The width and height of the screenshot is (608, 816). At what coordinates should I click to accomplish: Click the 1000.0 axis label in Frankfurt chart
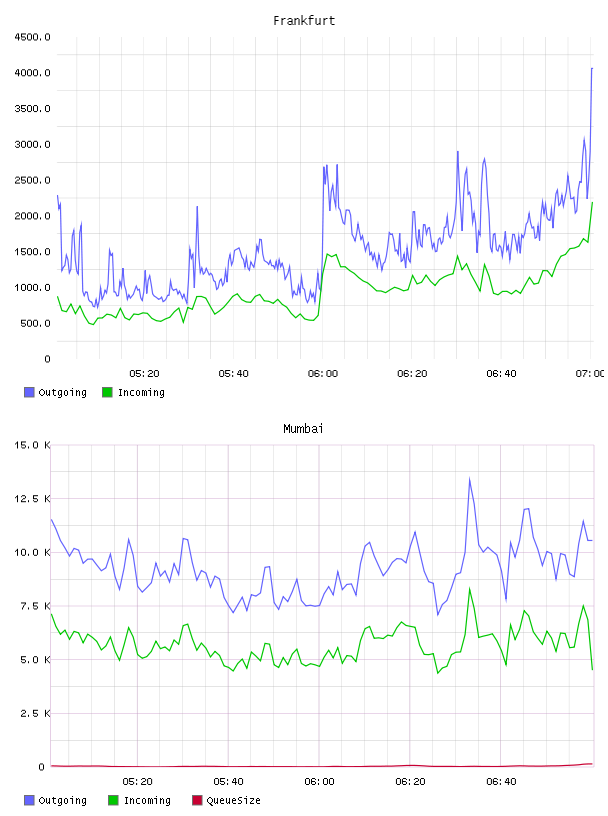tap(32, 288)
